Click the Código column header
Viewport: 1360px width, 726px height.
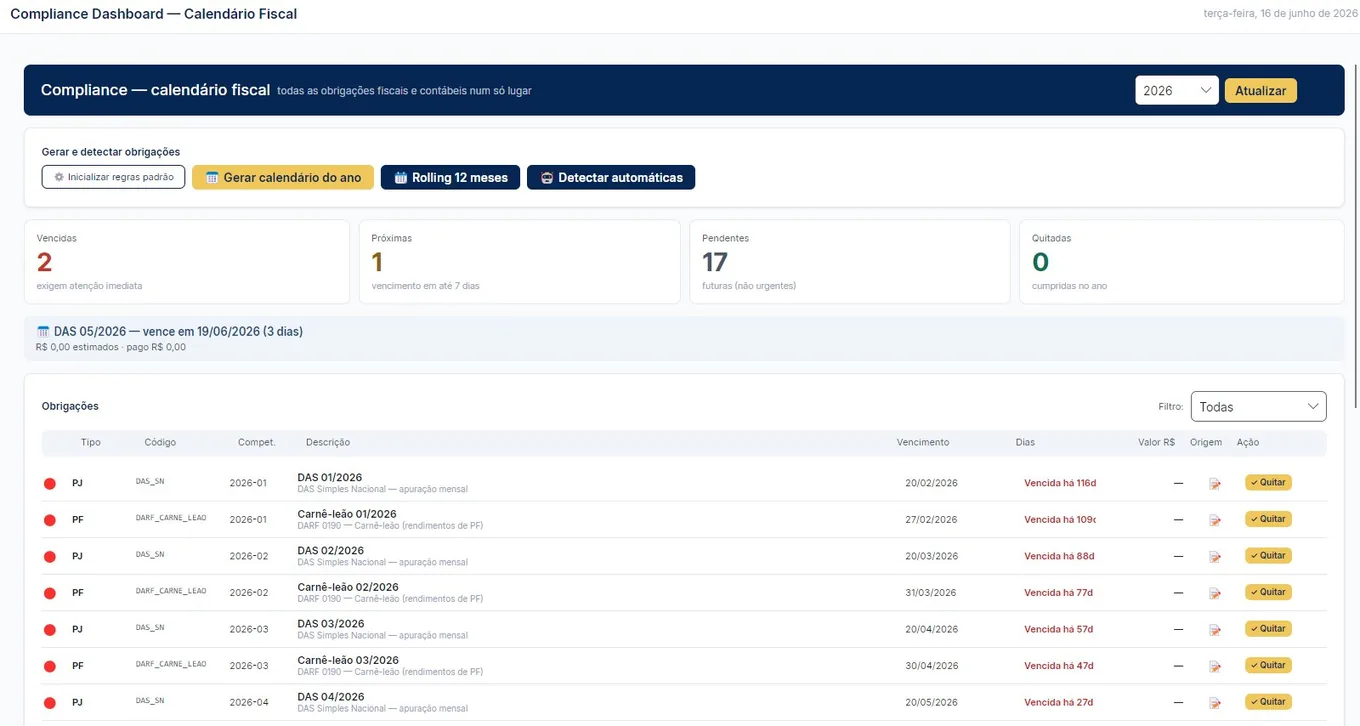(160, 442)
